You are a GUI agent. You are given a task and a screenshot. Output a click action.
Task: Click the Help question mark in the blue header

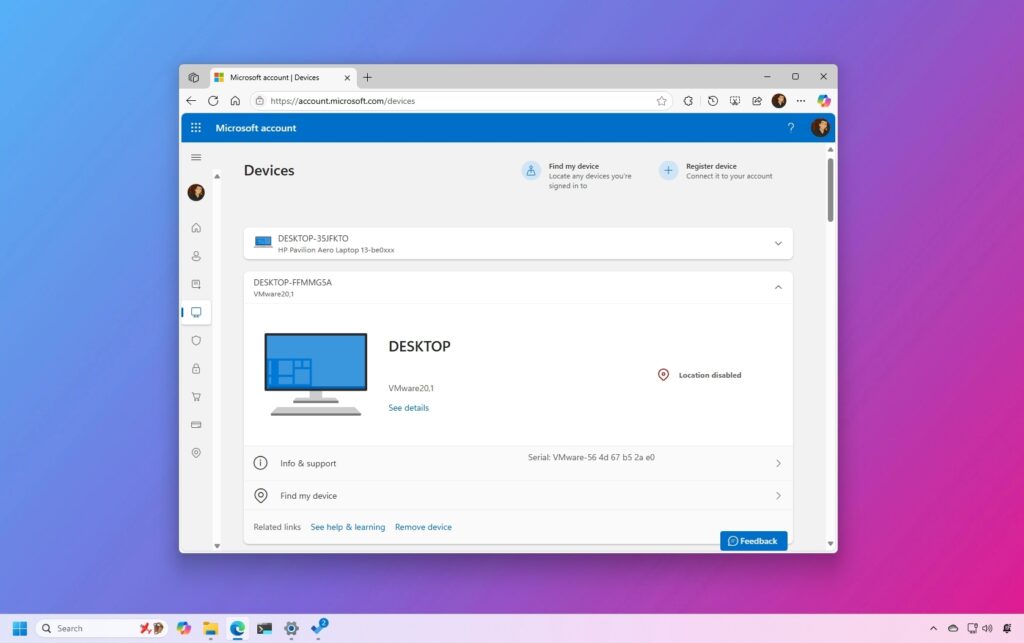[791, 128]
